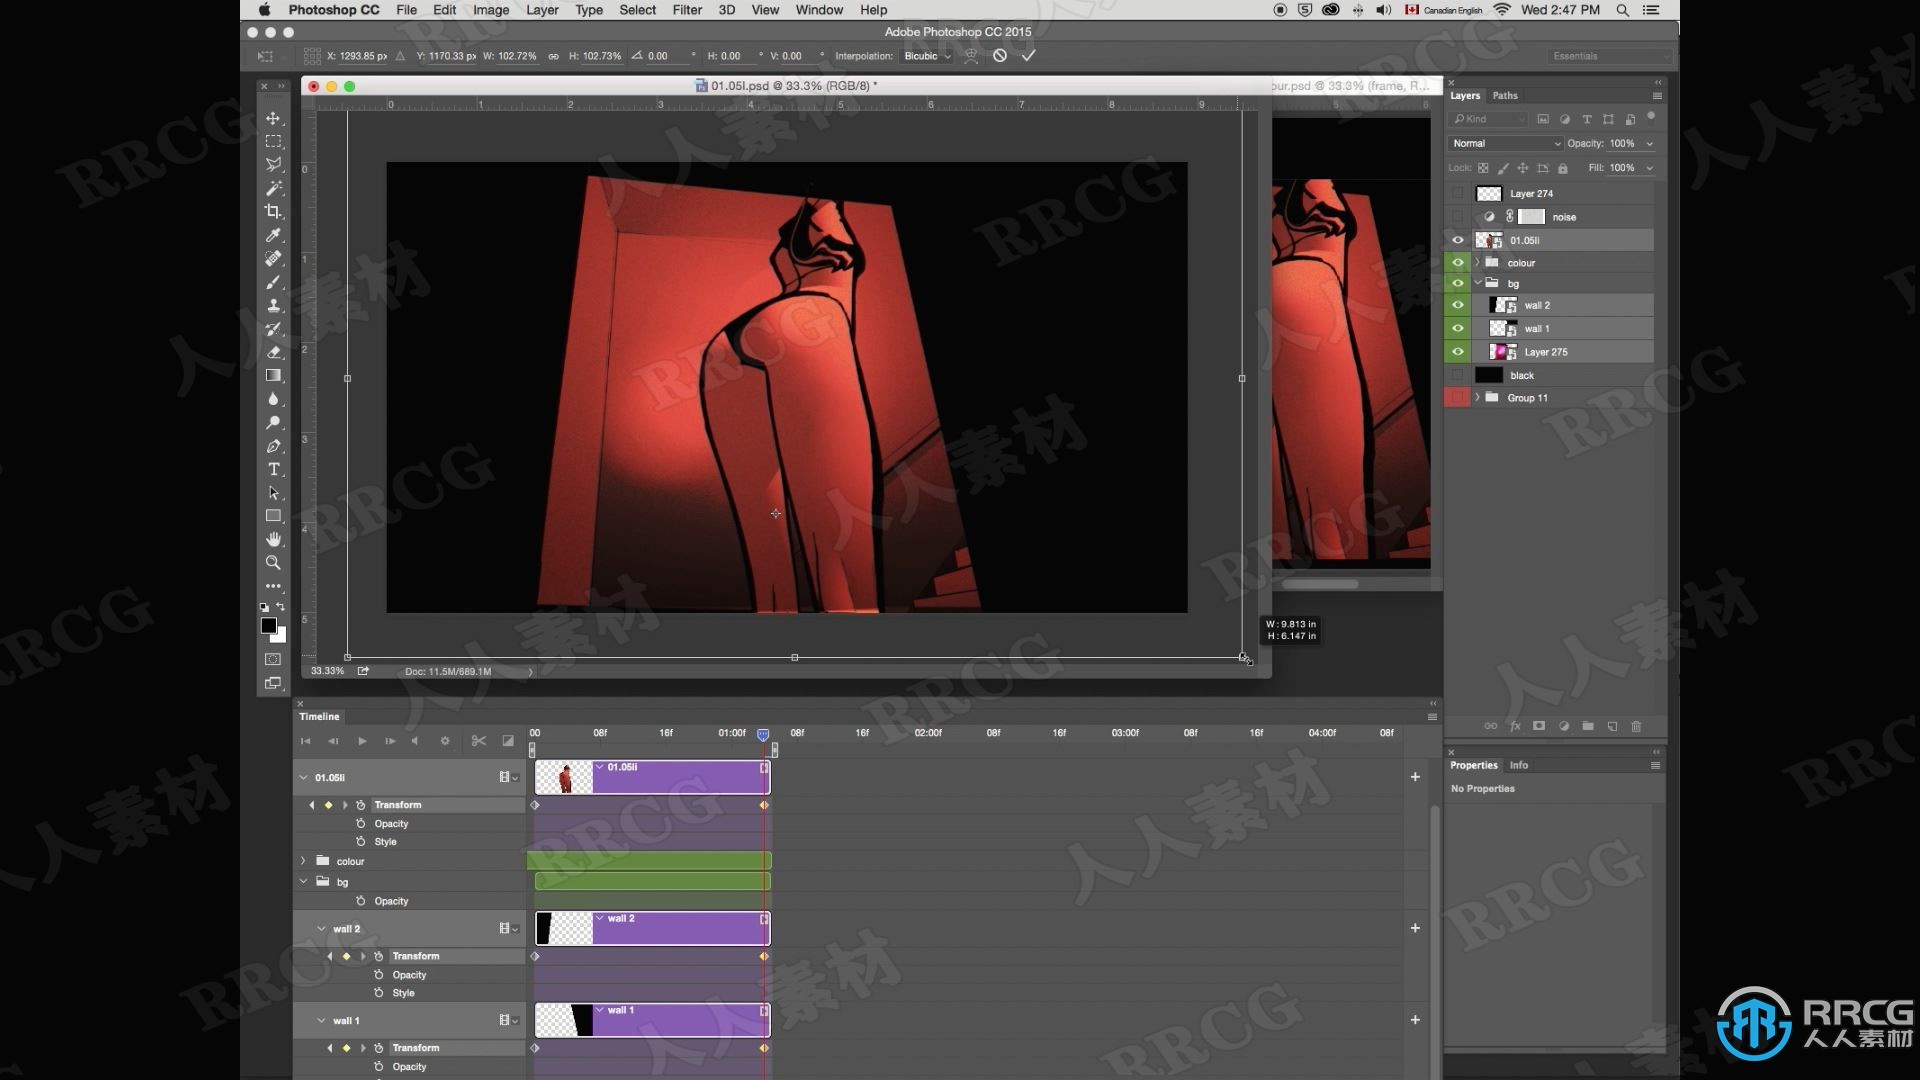This screenshot has height=1080, width=1920.
Task: Select the Eraser tool
Action: (x=273, y=352)
